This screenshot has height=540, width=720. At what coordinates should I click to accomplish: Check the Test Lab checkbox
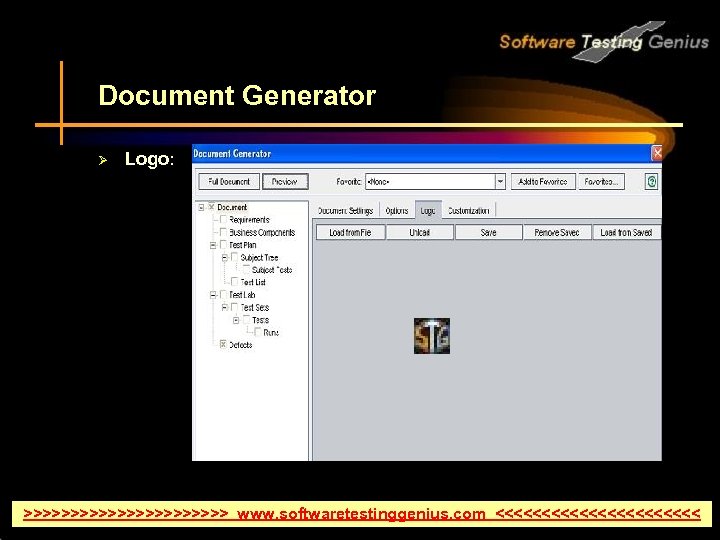tap(223, 294)
